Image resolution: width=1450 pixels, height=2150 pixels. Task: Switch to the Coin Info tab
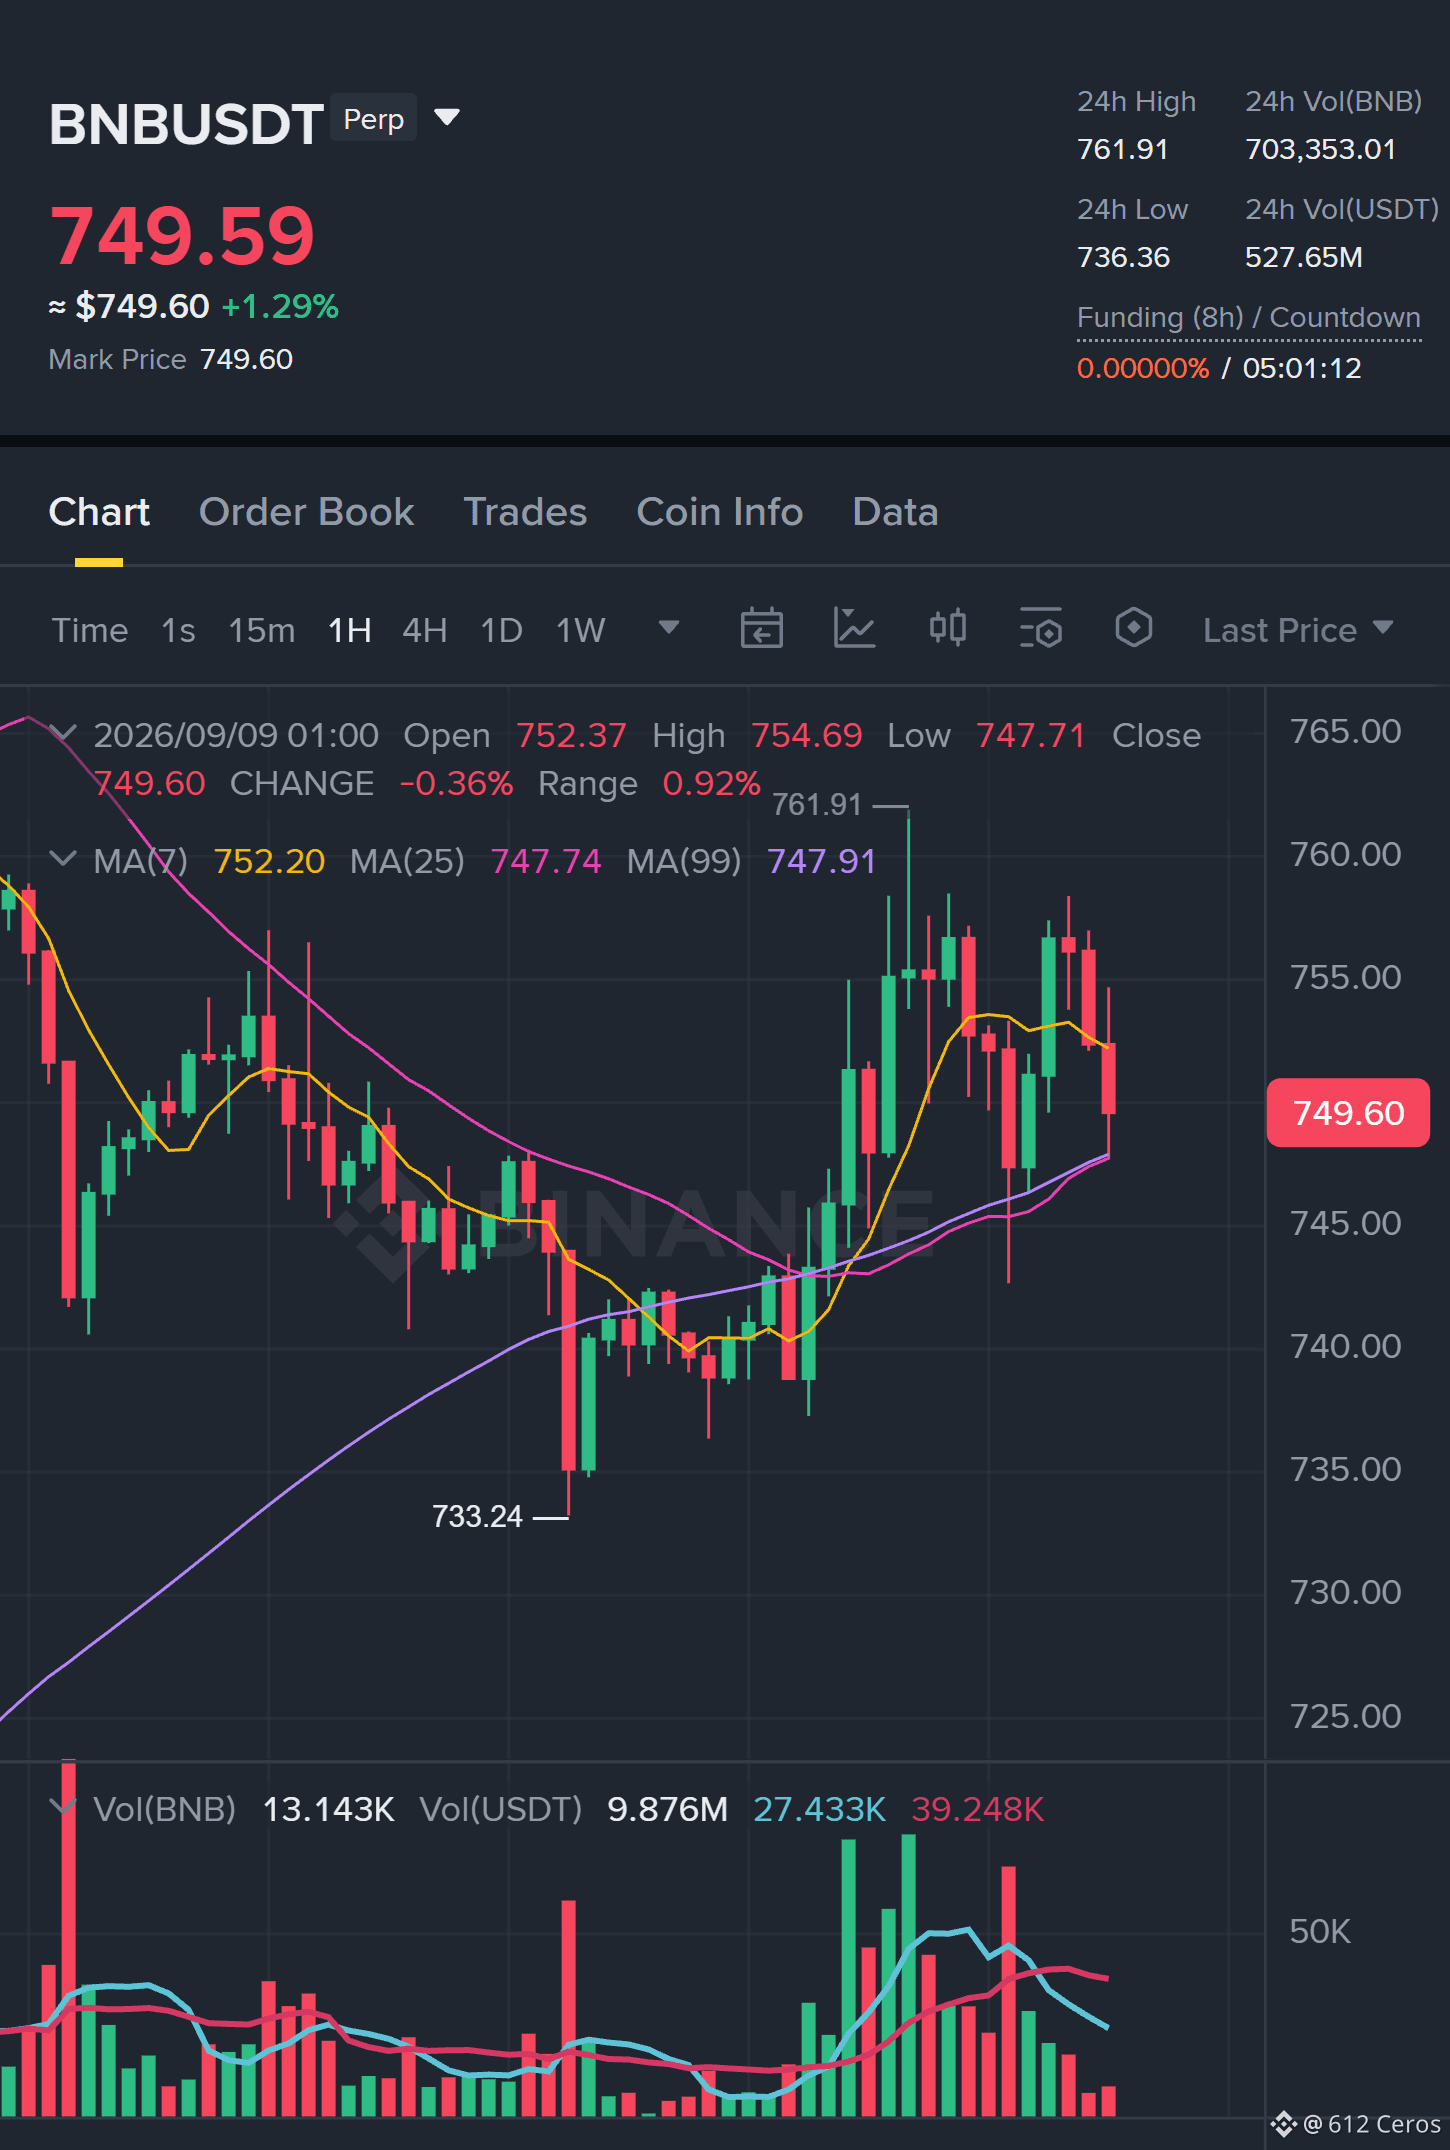click(720, 512)
